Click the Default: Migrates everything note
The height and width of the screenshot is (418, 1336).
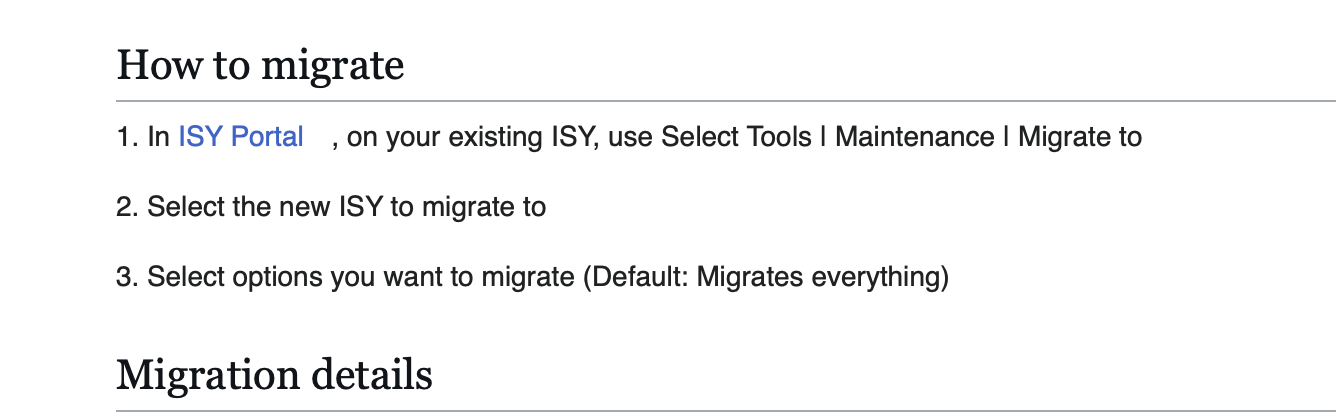tap(765, 277)
